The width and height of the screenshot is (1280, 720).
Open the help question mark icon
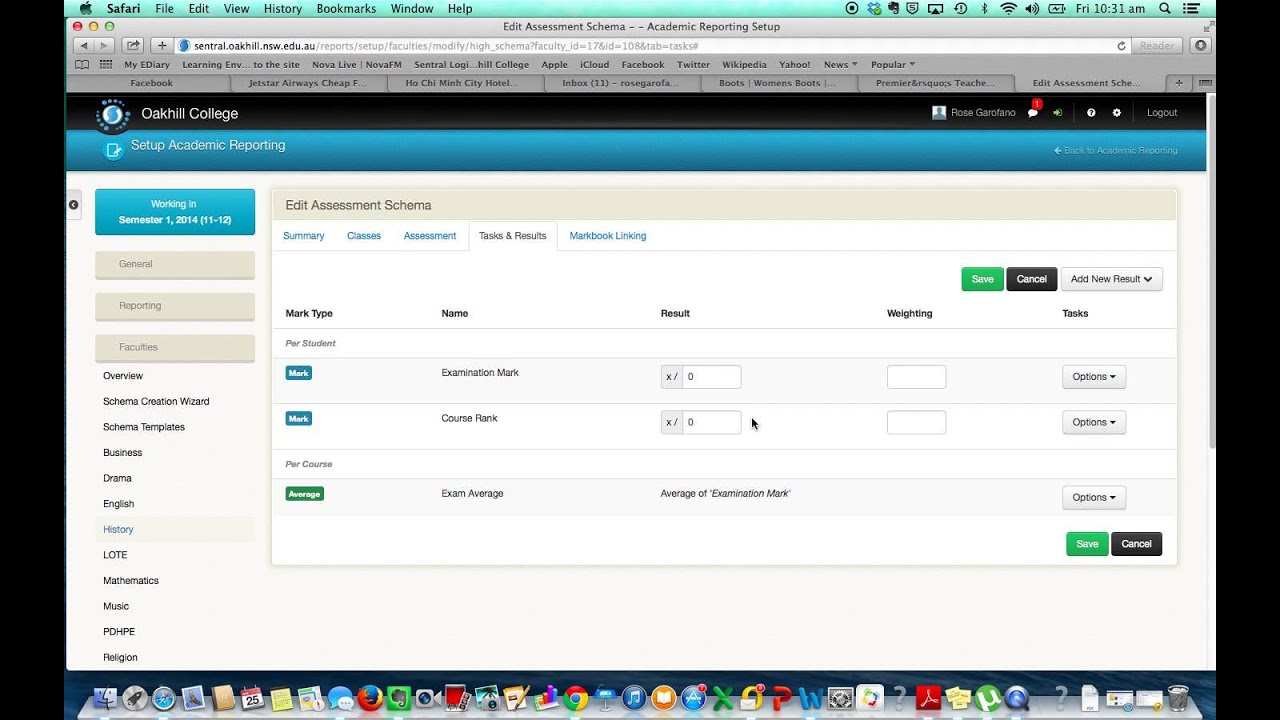1091,113
